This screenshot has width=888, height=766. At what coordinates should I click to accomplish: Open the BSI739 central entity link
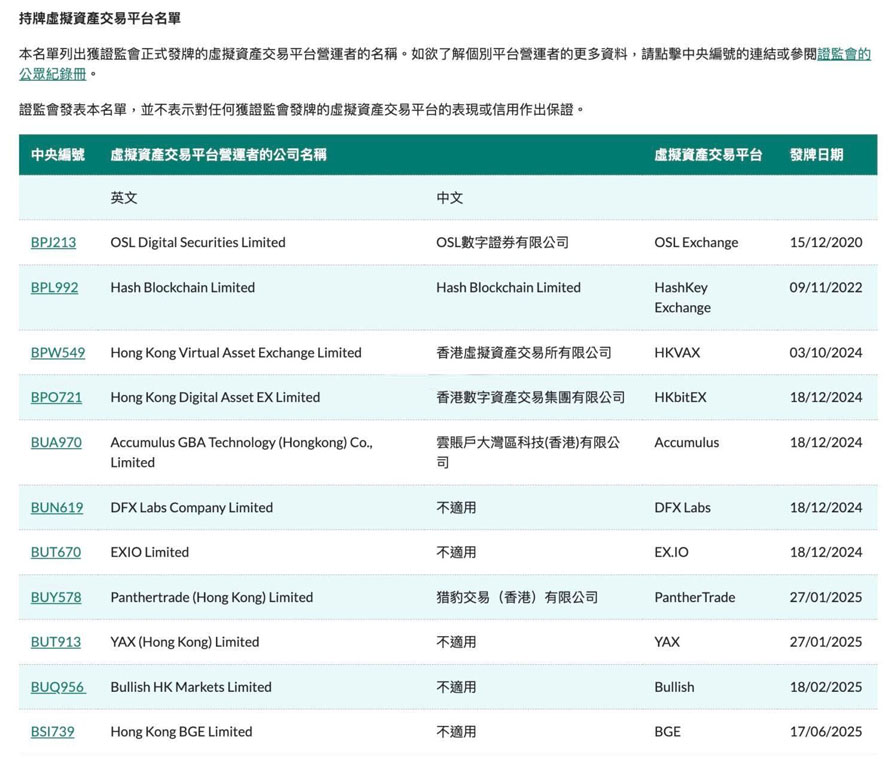(52, 732)
